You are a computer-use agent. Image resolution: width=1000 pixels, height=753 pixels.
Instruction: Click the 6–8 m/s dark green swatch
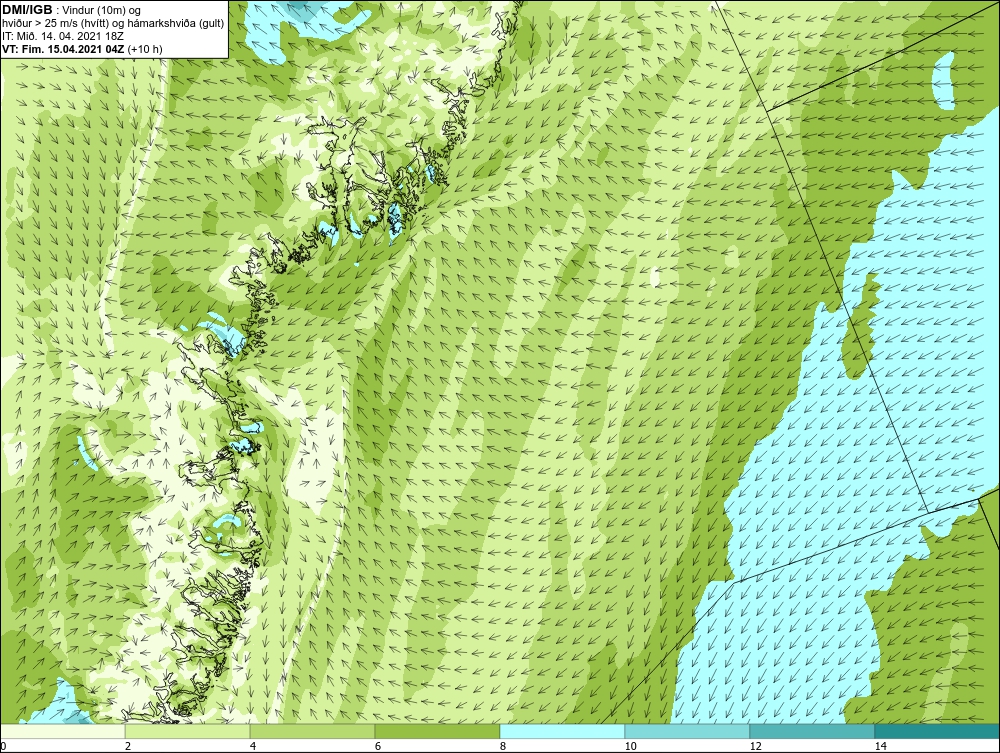(438, 731)
